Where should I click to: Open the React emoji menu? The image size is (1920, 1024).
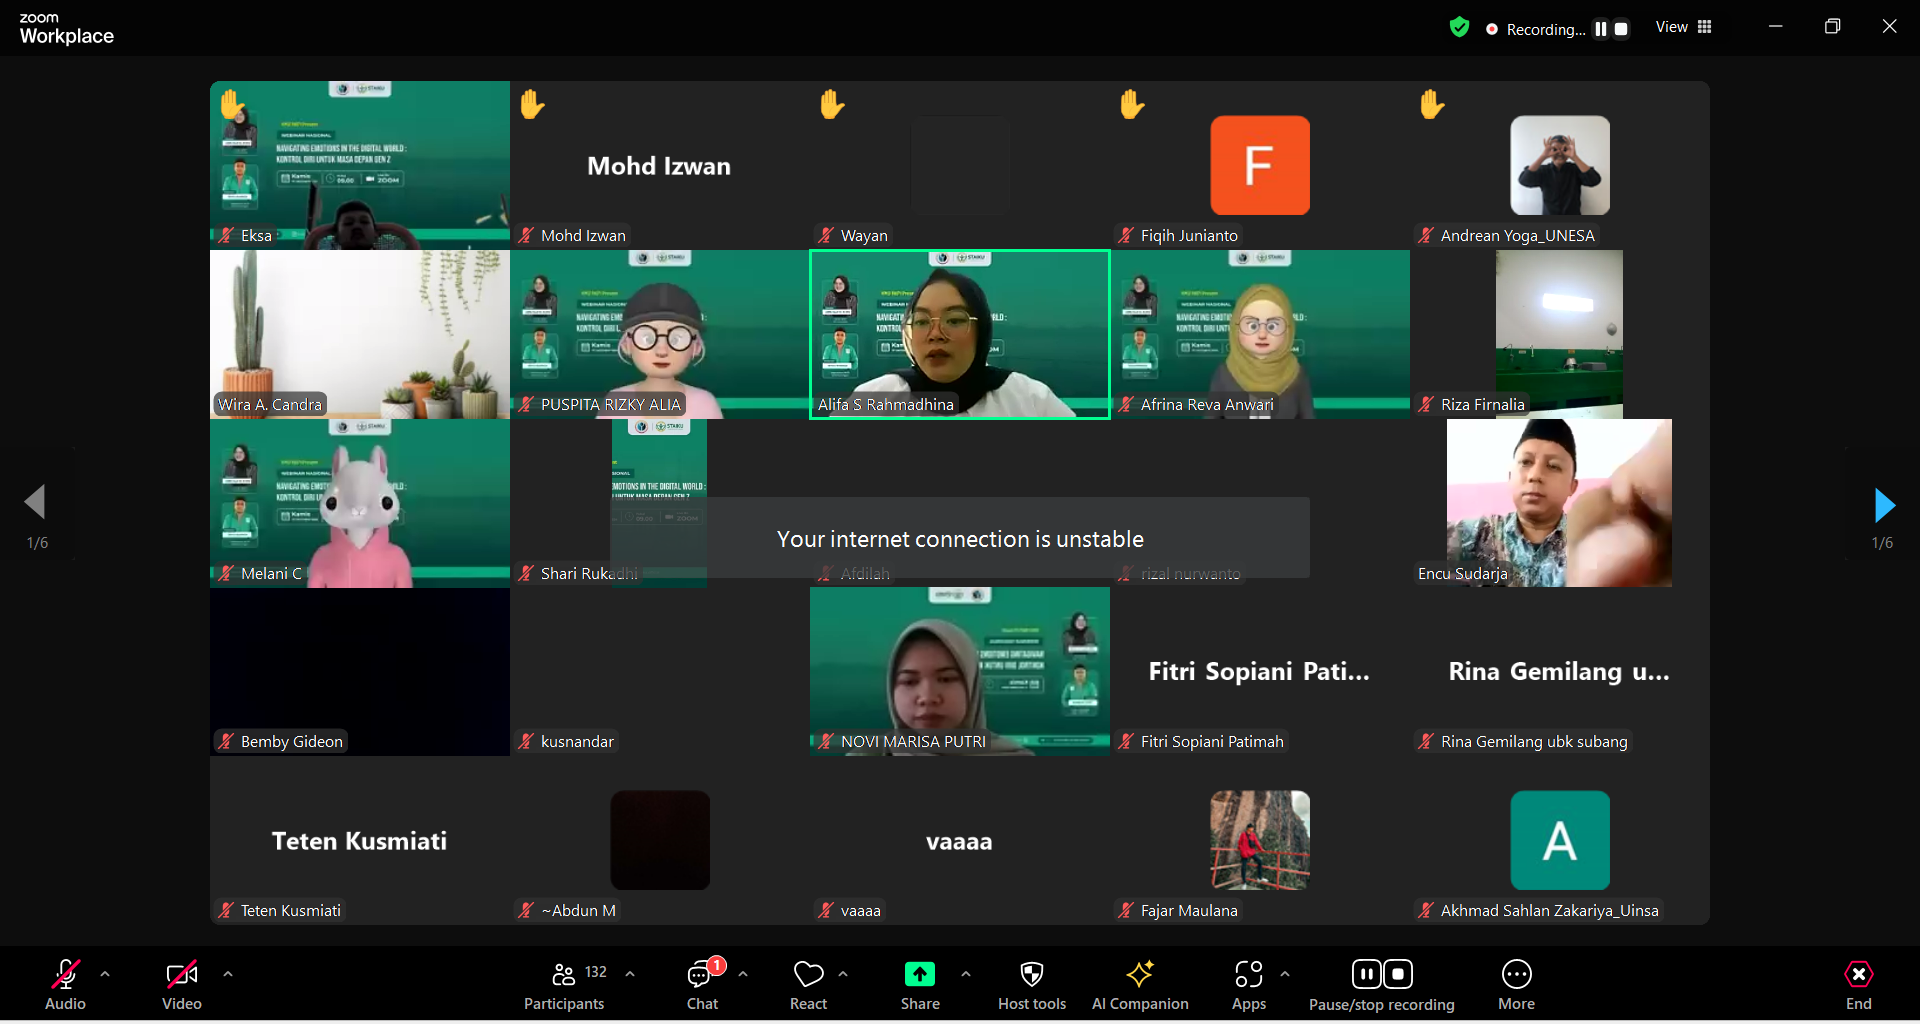click(x=808, y=985)
